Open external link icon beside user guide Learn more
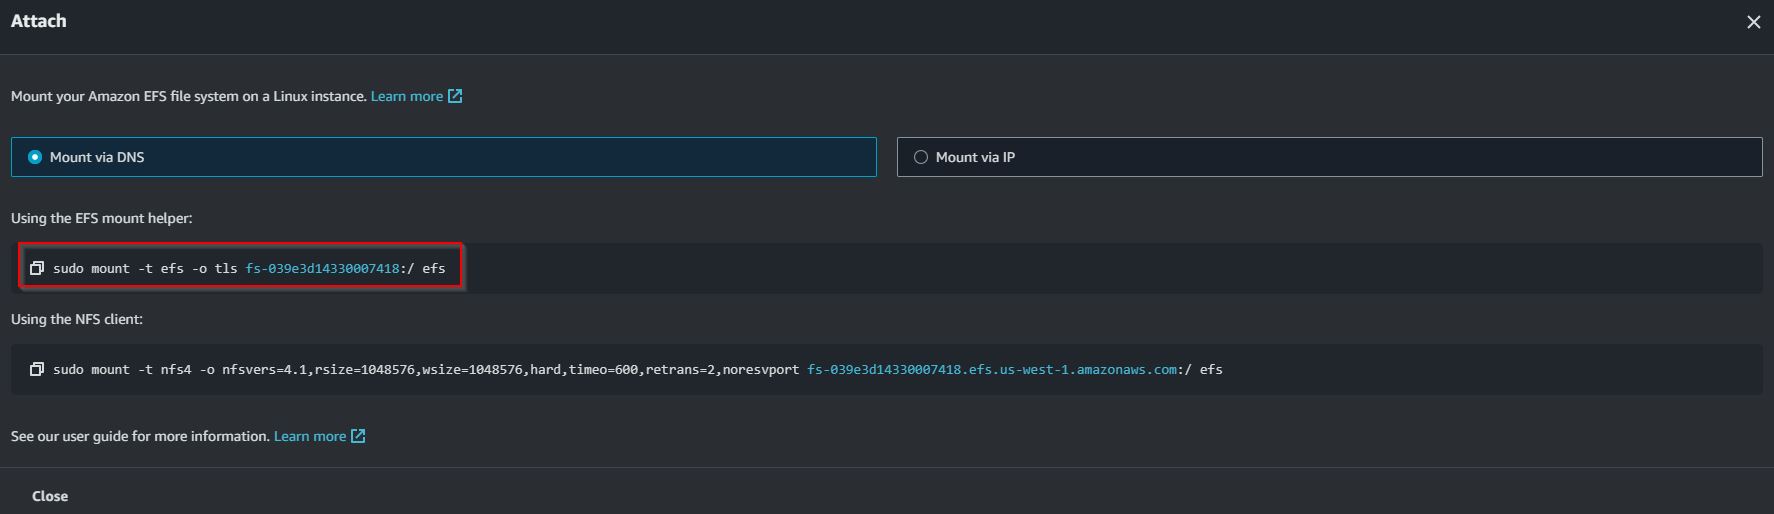Screen dimensions: 1774x514 (x=358, y=436)
